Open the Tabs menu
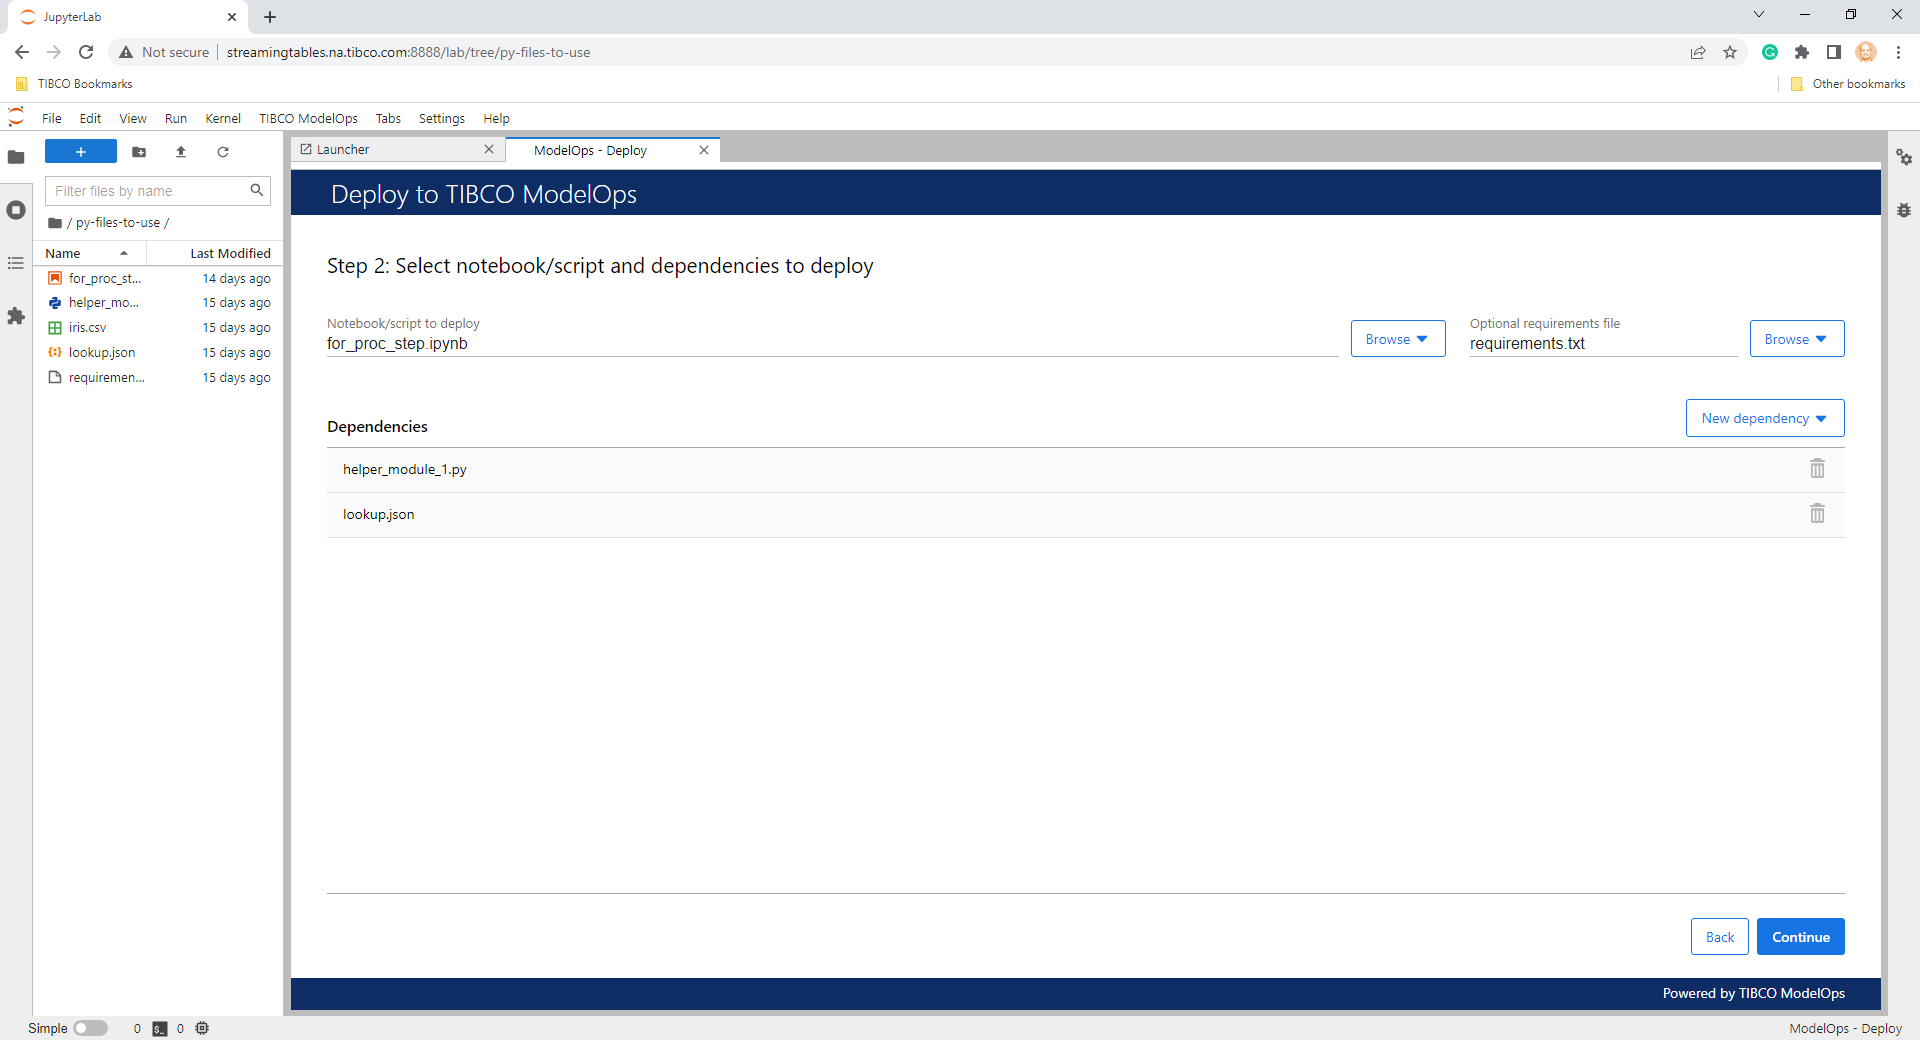Viewport: 1920px width, 1040px height. [388, 118]
